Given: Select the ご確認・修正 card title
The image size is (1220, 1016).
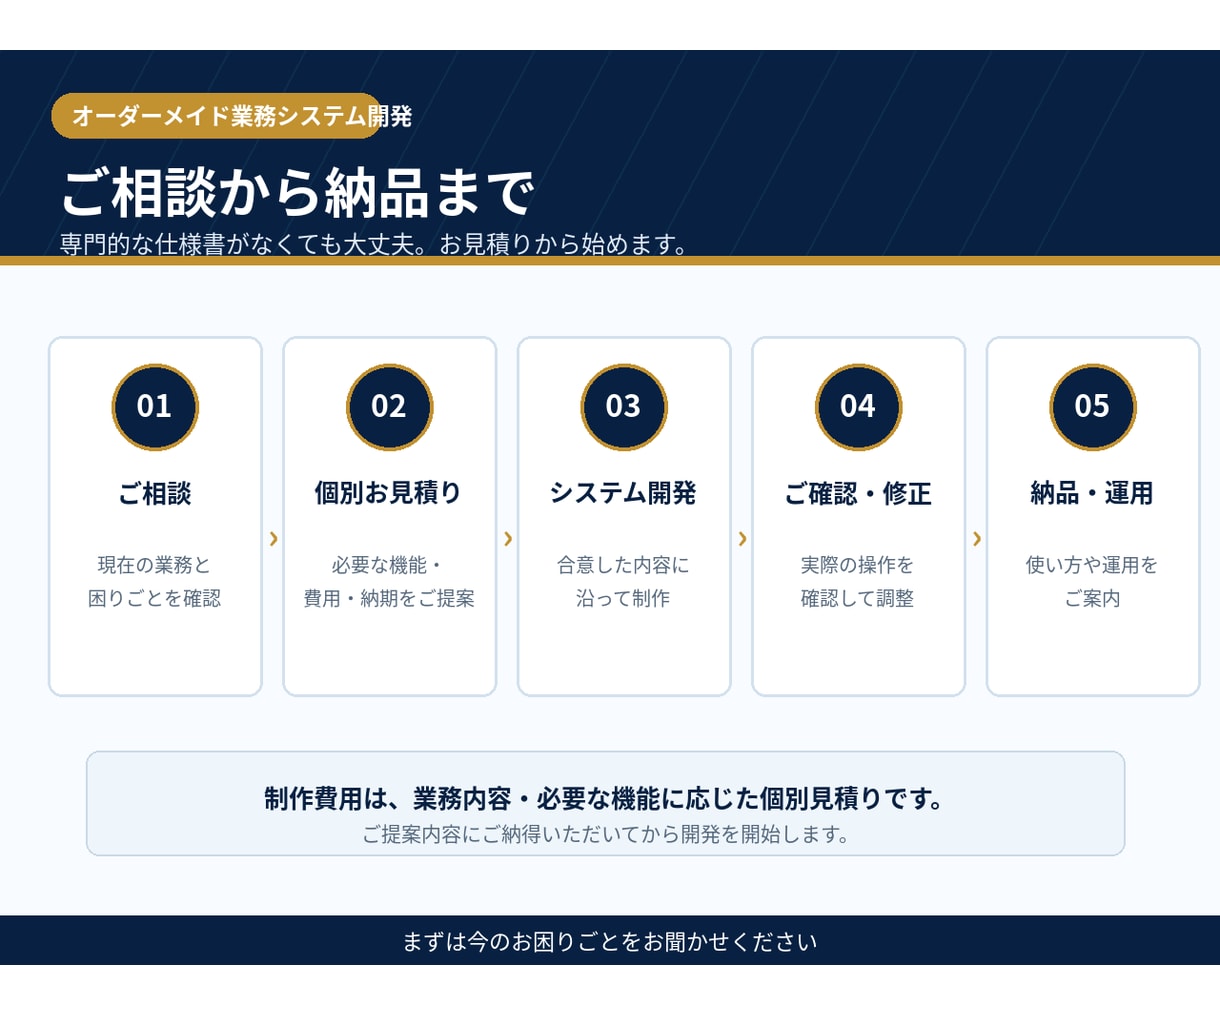Looking at the screenshot, I should (x=858, y=493).
